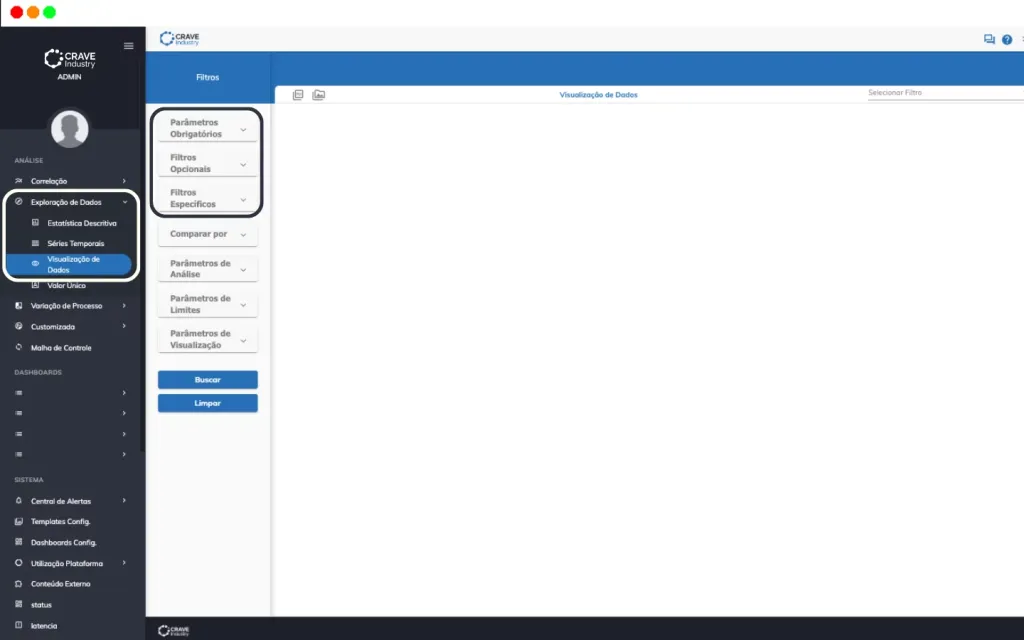Collapse sidebar with hamburger menu icon

(129, 46)
